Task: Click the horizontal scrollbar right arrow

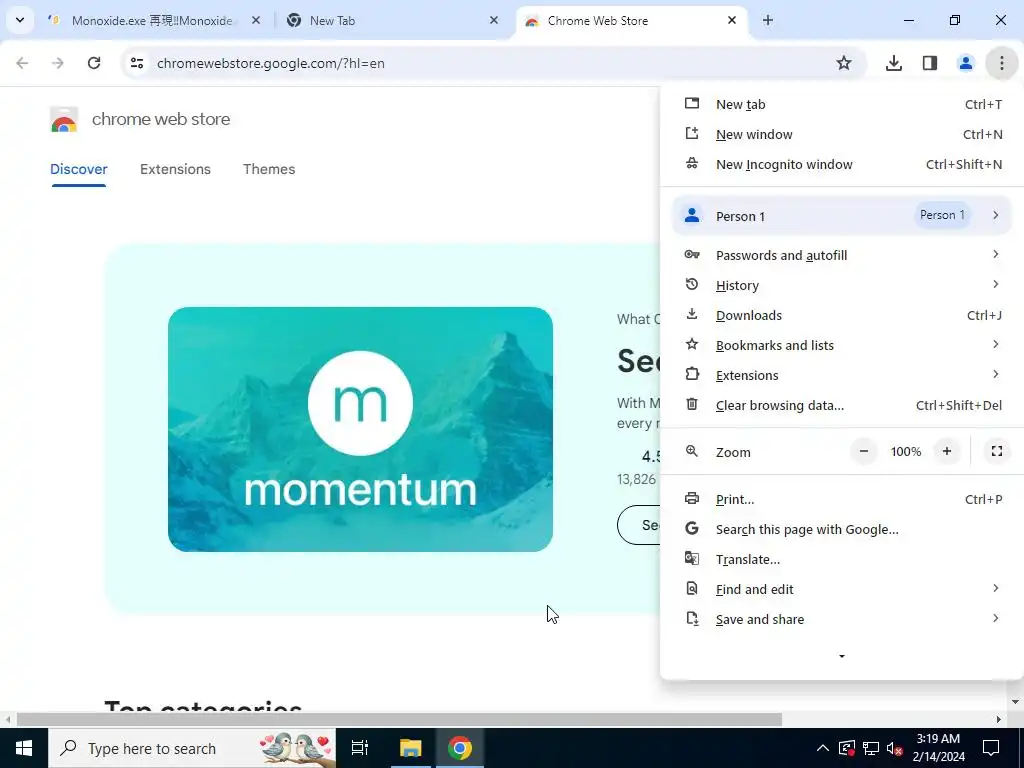Action: (999, 720)
